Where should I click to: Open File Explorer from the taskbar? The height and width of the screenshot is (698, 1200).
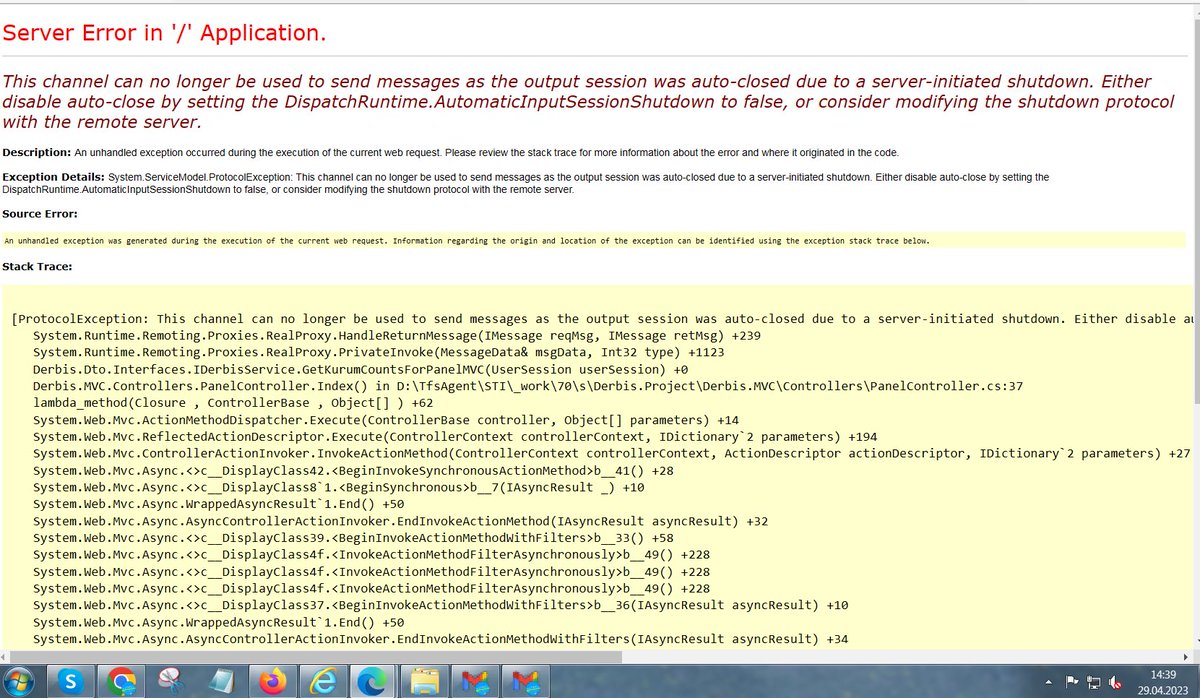423,682
